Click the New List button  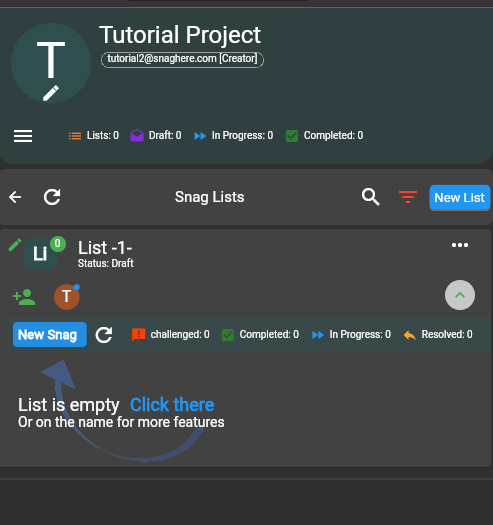[x=460, y=198]
